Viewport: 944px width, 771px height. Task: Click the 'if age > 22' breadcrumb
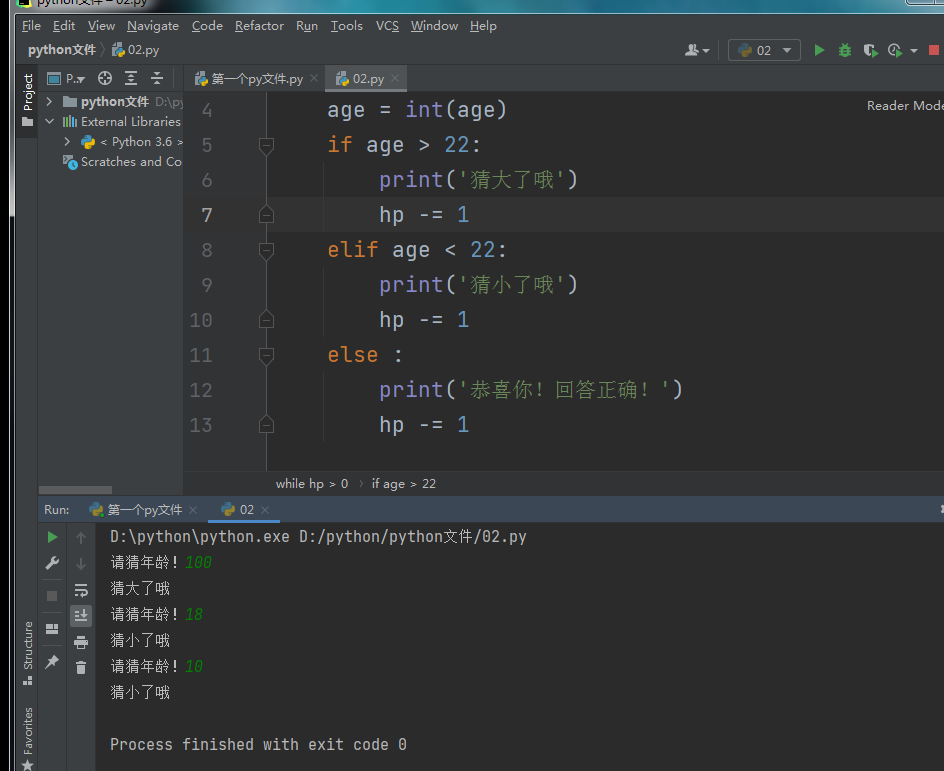[403, 484]
